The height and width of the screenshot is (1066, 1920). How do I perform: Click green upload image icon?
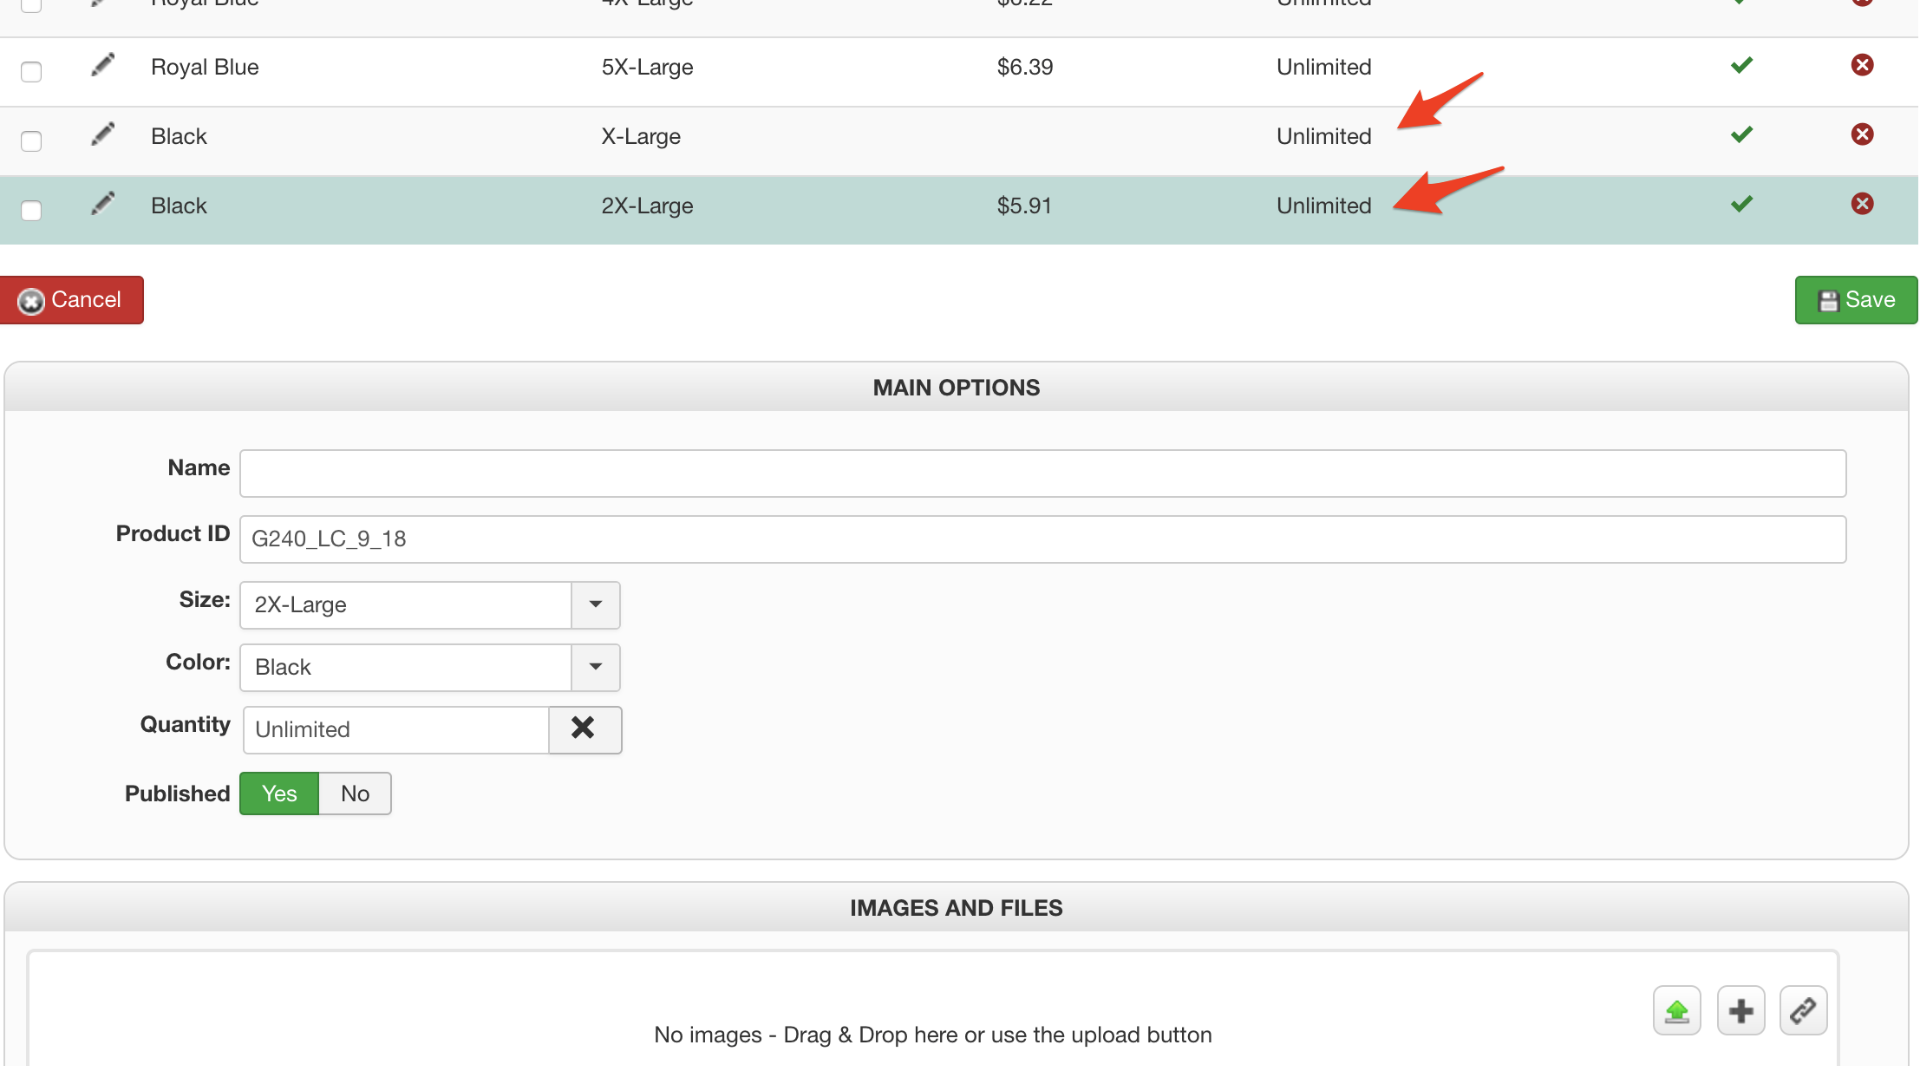[x=1676, y=1011]
